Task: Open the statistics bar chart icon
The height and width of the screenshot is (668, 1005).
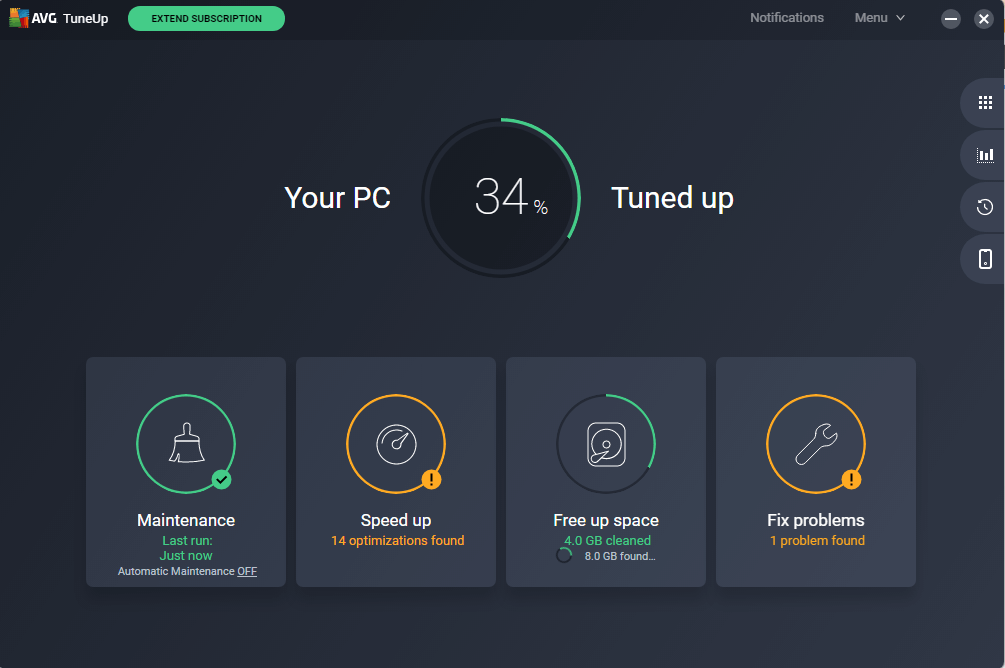Action: [985, 155]
